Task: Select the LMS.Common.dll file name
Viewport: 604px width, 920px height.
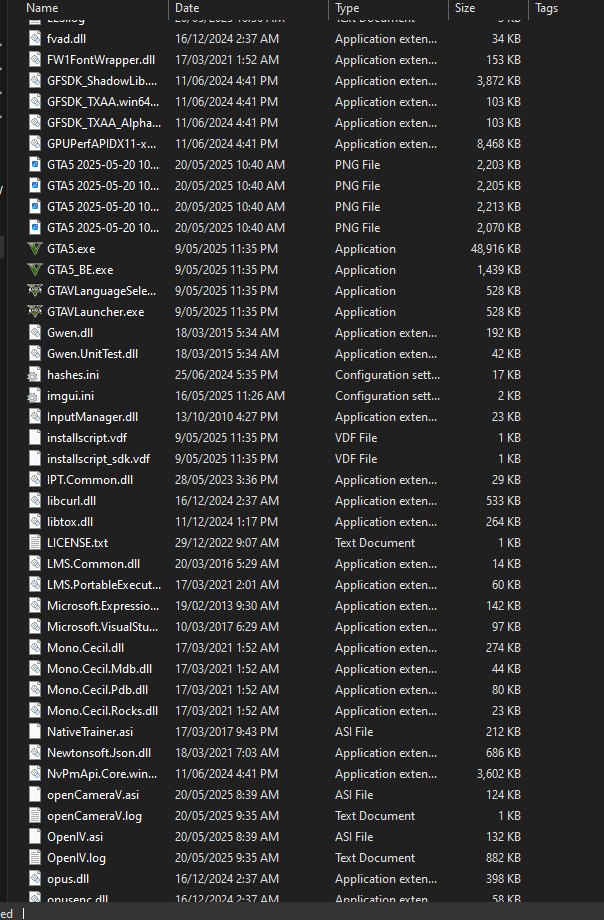Action: [x=93, y=564]
